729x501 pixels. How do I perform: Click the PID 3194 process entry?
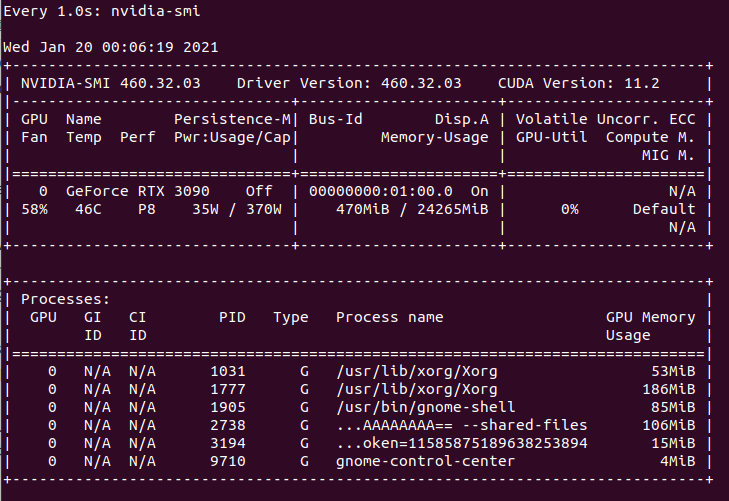[228, 443]
